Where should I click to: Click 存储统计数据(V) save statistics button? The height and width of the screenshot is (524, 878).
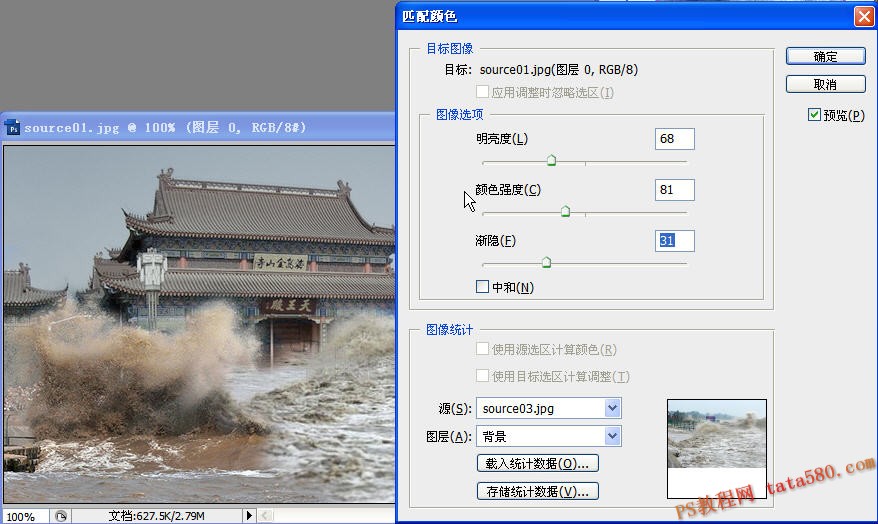[x=538, y=492]
